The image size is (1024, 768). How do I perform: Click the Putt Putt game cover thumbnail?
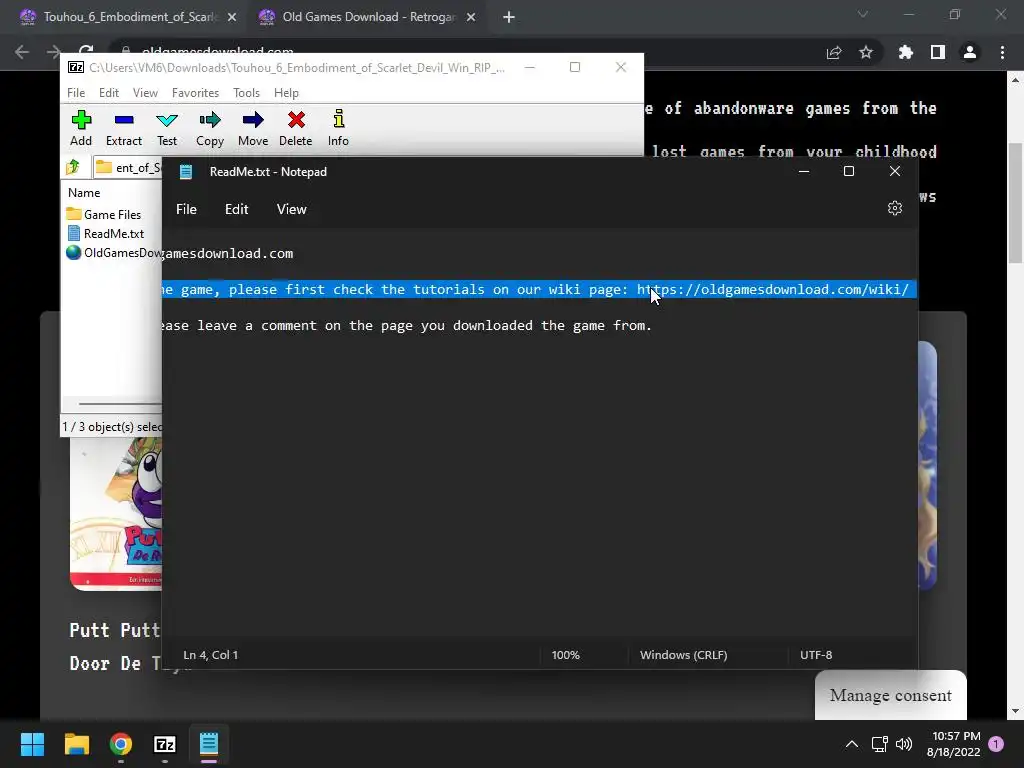[x=116, y=513]
